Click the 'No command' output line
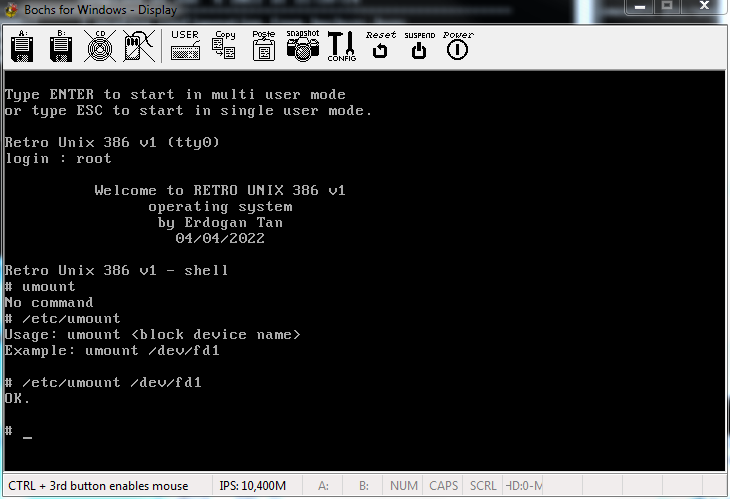 (x=49, y=303)
